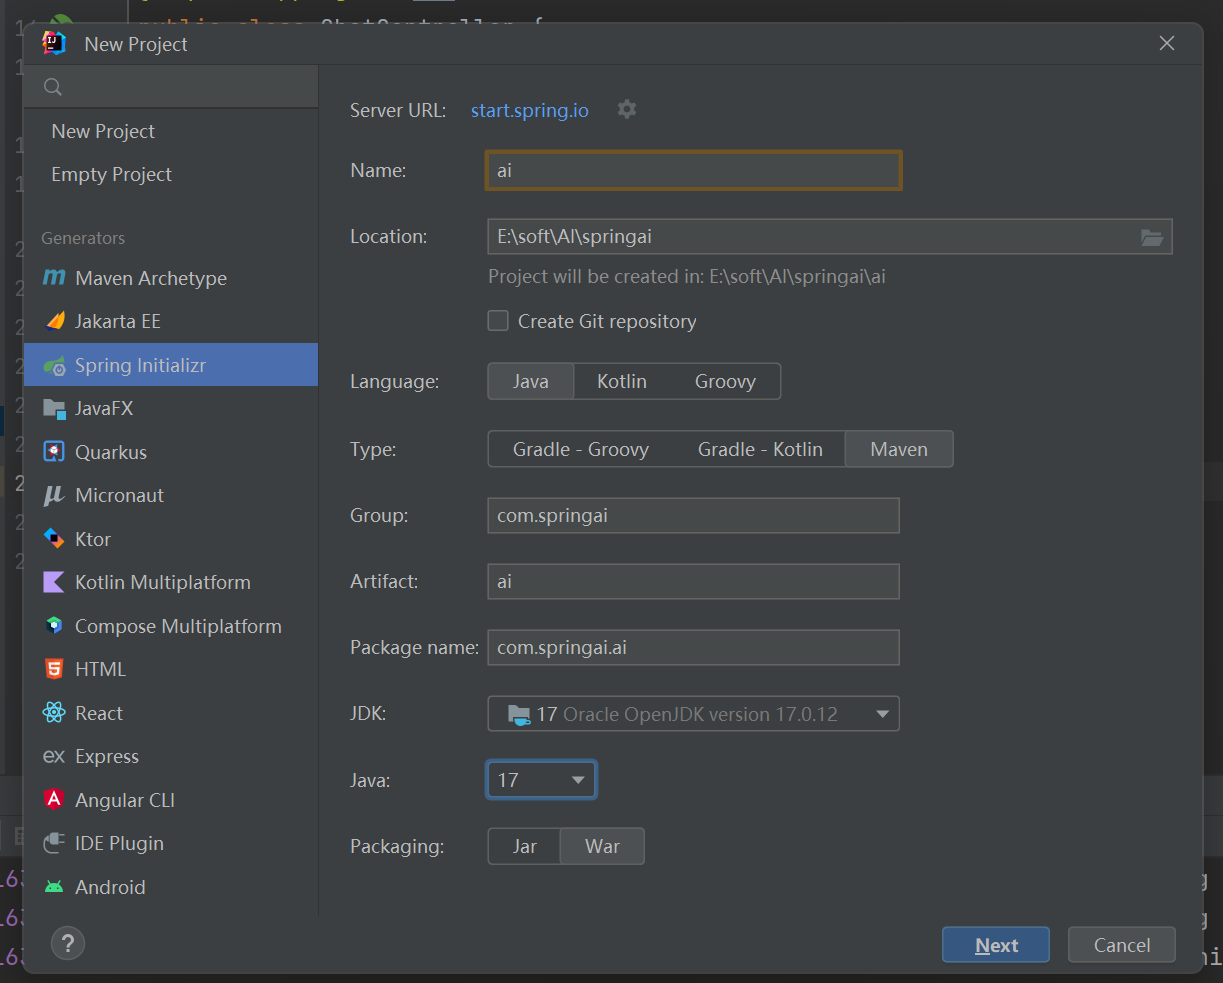This screenshot has width=1223, height=983.
Task: Click into the Group field
Action: coord(693,515)
